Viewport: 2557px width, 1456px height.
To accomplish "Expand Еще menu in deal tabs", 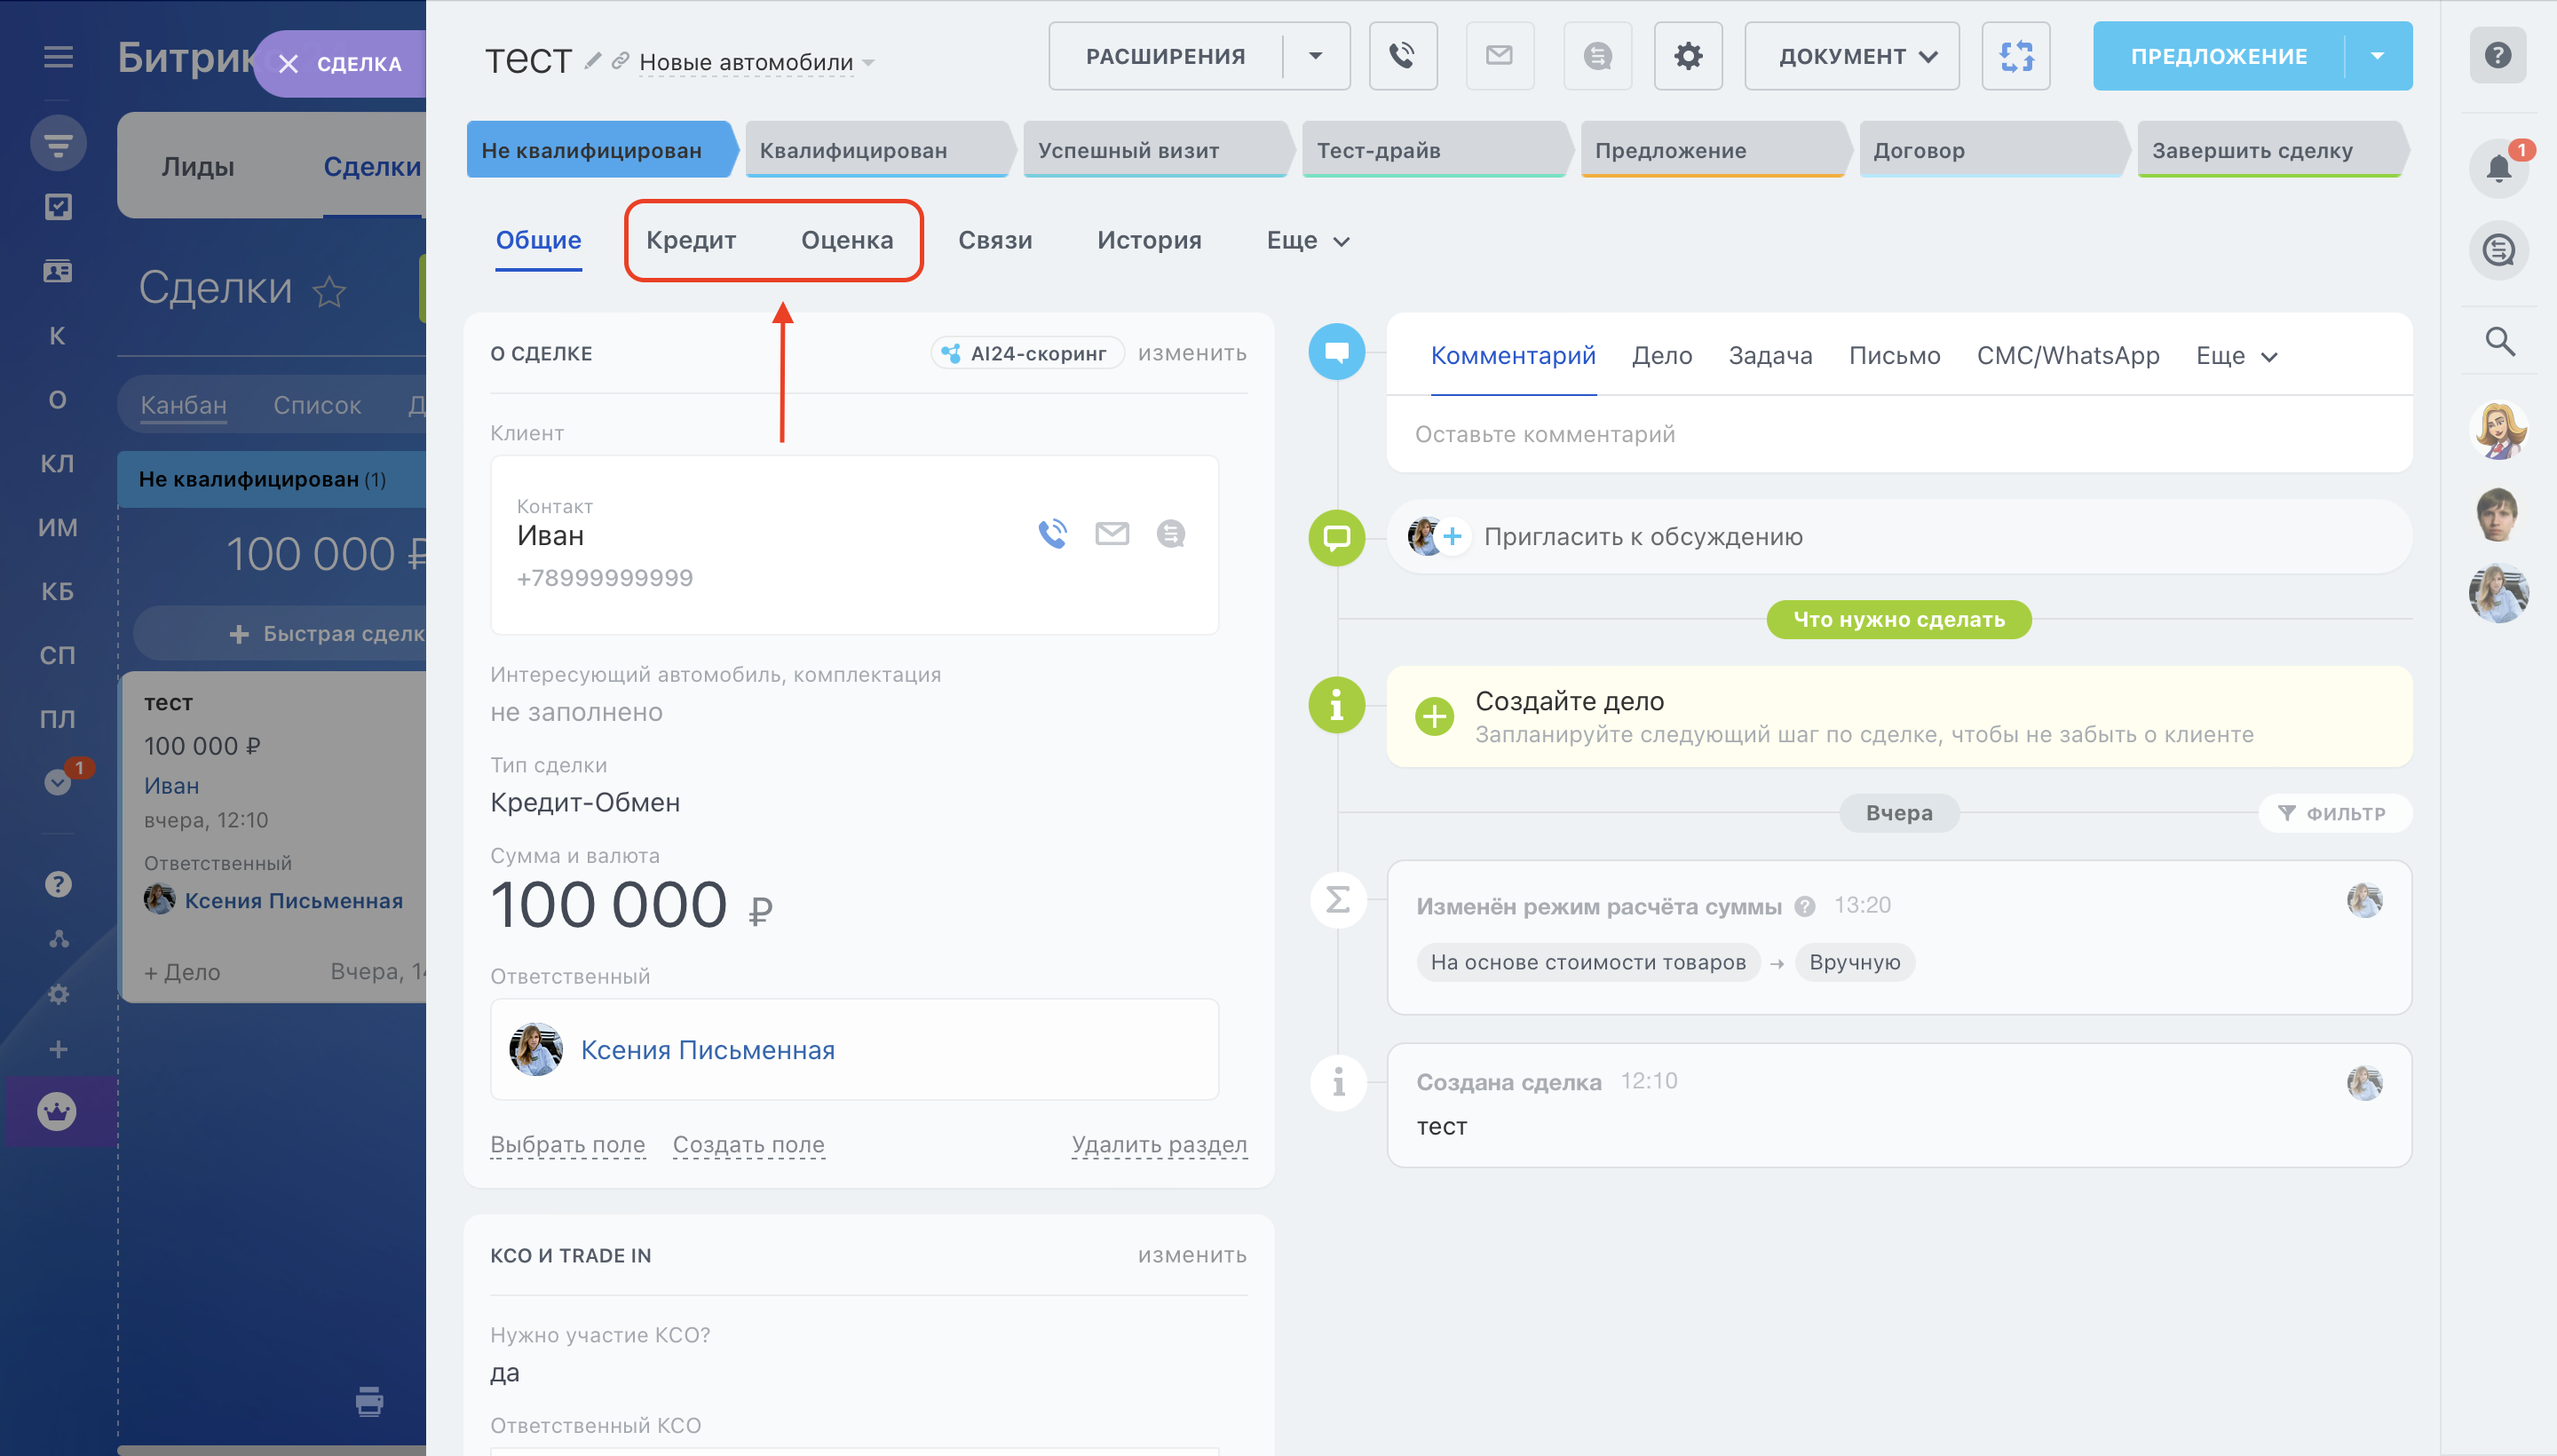I will [x=1307, y=240].
